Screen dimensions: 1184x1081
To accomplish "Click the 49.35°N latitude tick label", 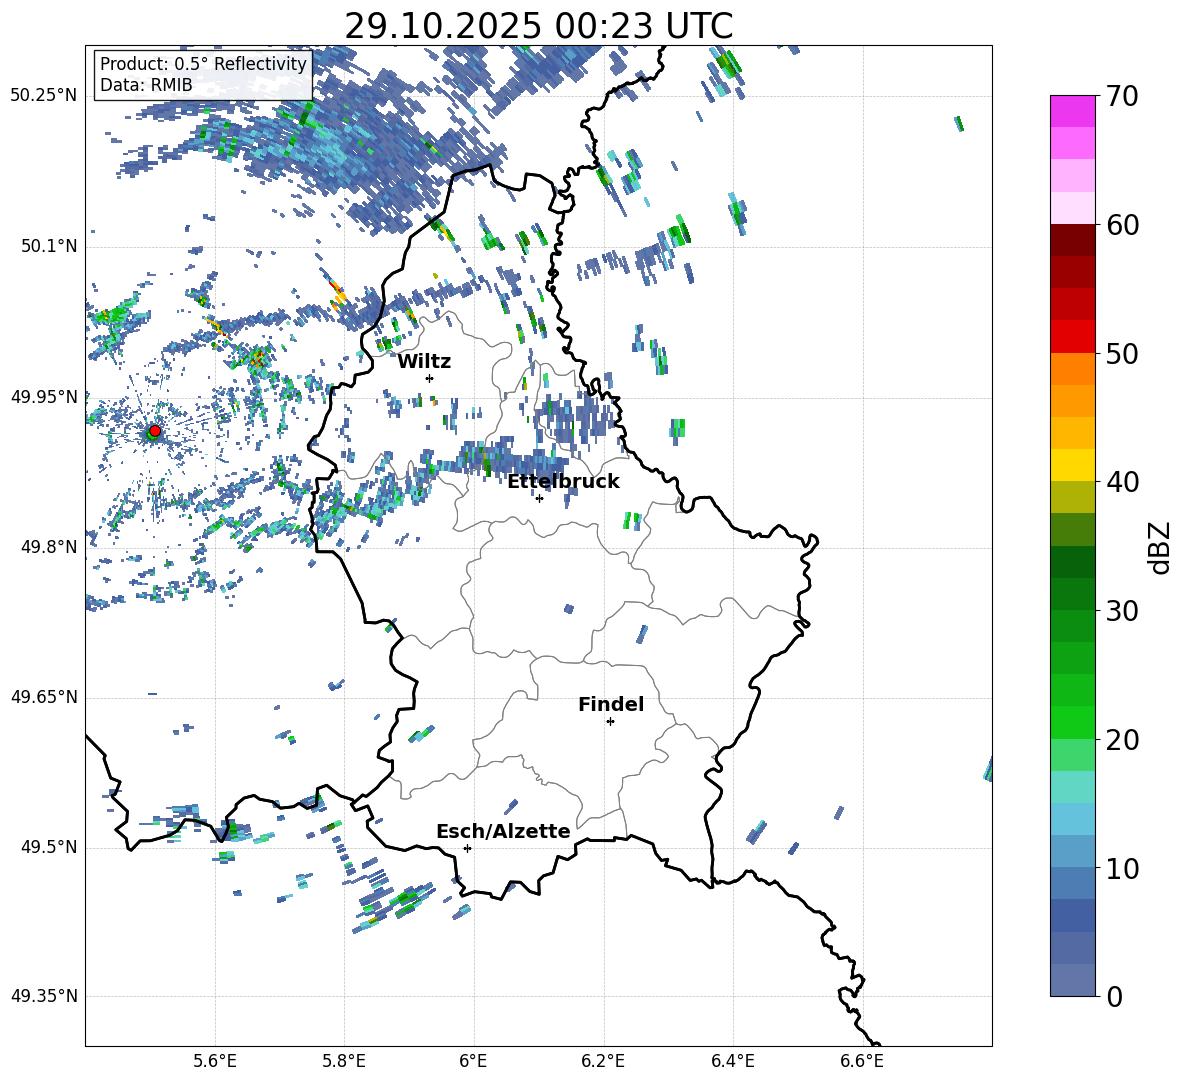I will [x=44, y=996].
